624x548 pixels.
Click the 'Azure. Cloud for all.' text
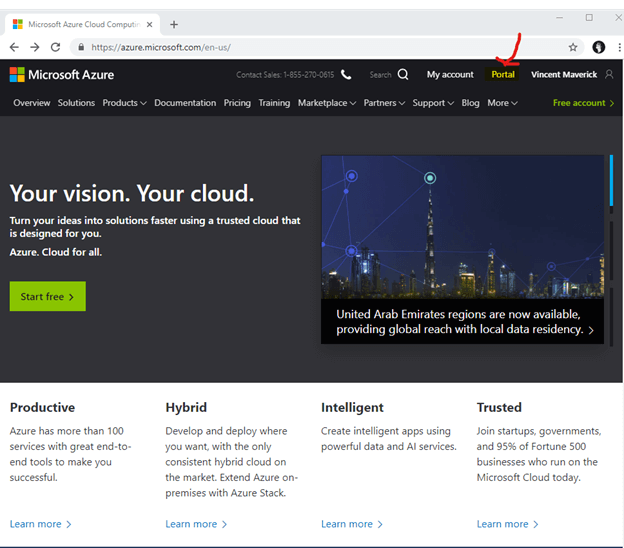56,252
